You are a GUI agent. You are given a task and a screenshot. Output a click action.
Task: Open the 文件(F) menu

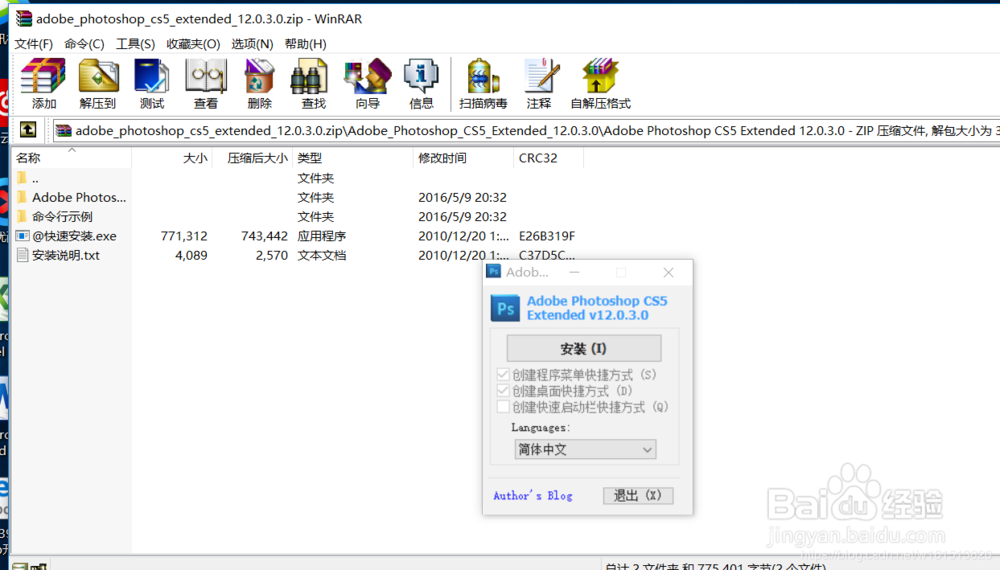pyautogui.click(x=34, y=44)
